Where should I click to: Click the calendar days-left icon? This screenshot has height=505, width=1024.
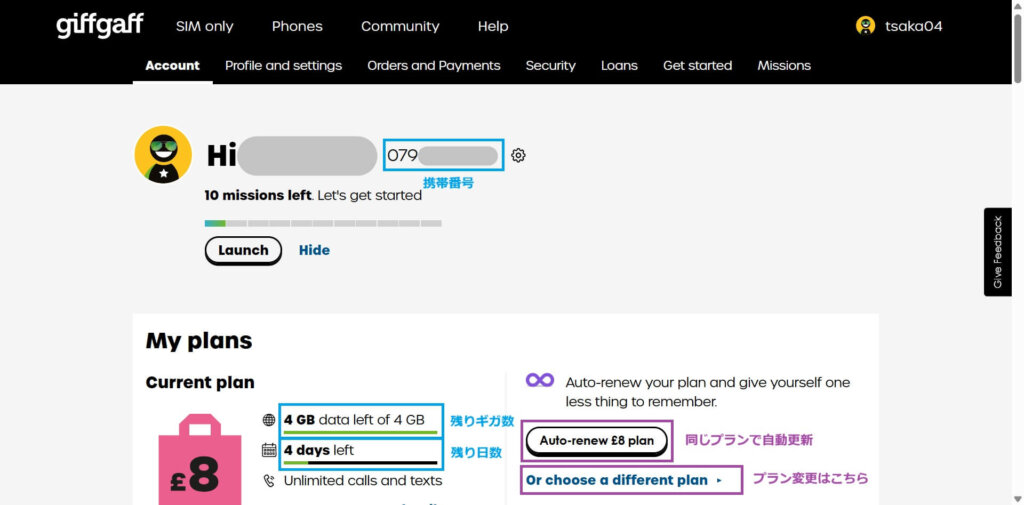[x=268, y=450]
